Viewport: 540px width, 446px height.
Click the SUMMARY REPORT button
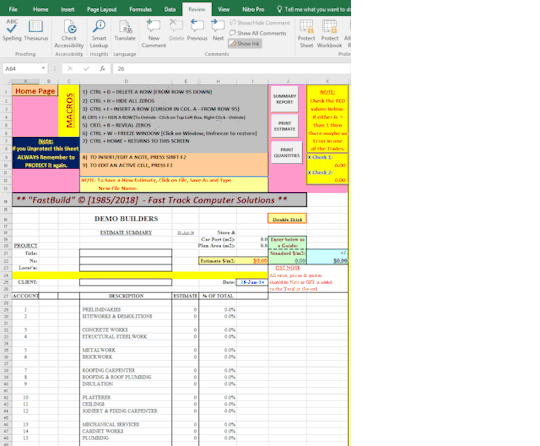point(284,99)
